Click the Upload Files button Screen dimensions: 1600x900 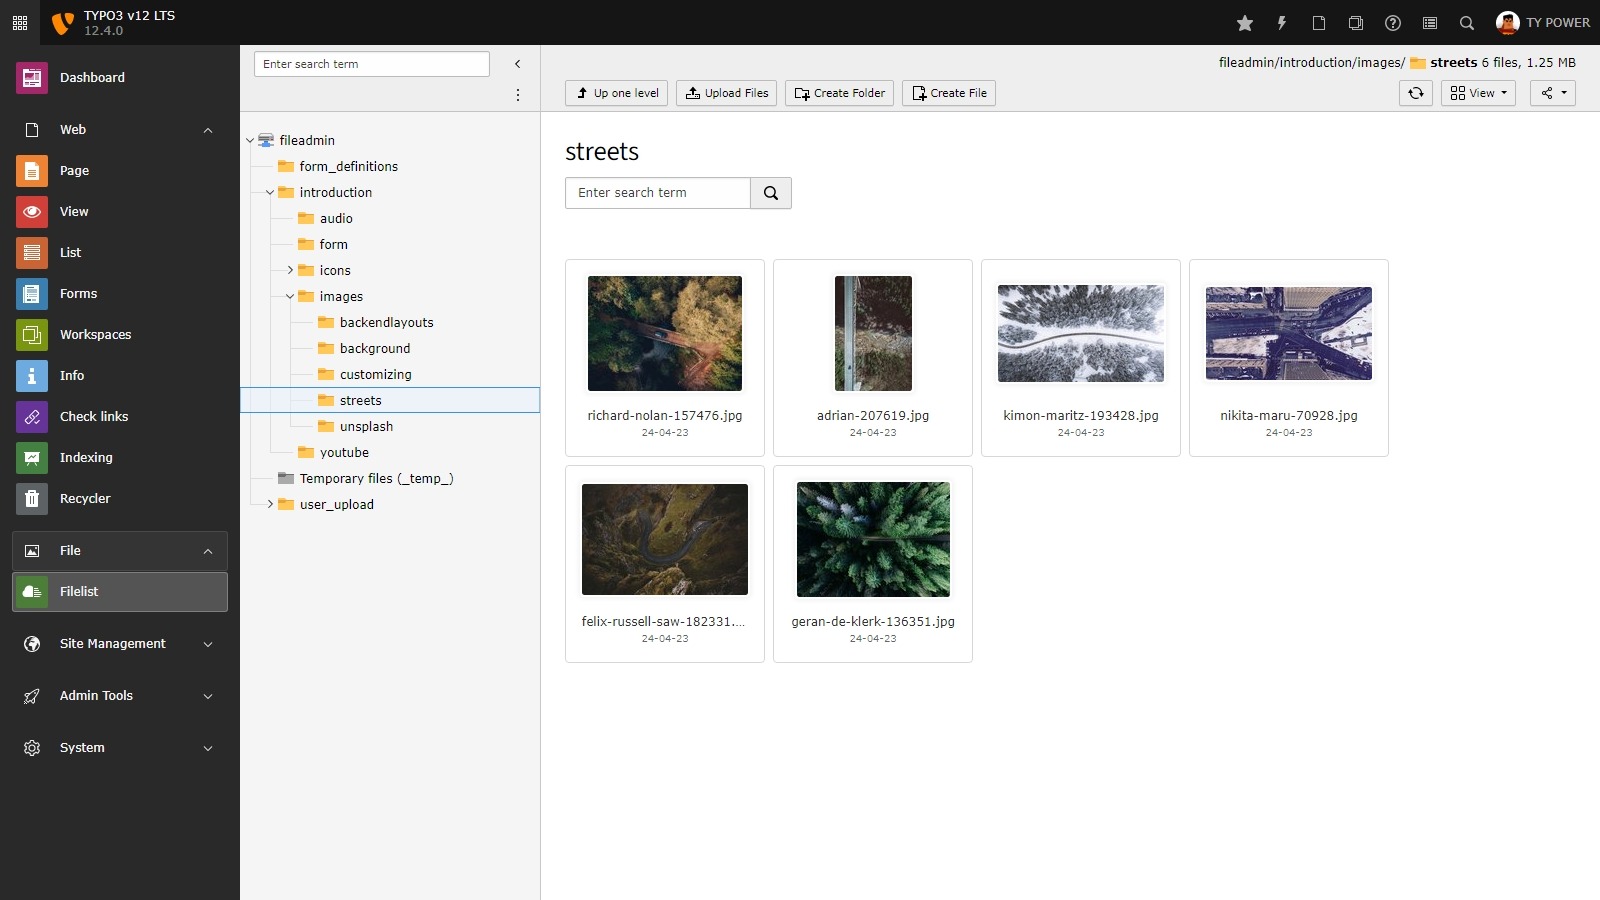[726, 93]
